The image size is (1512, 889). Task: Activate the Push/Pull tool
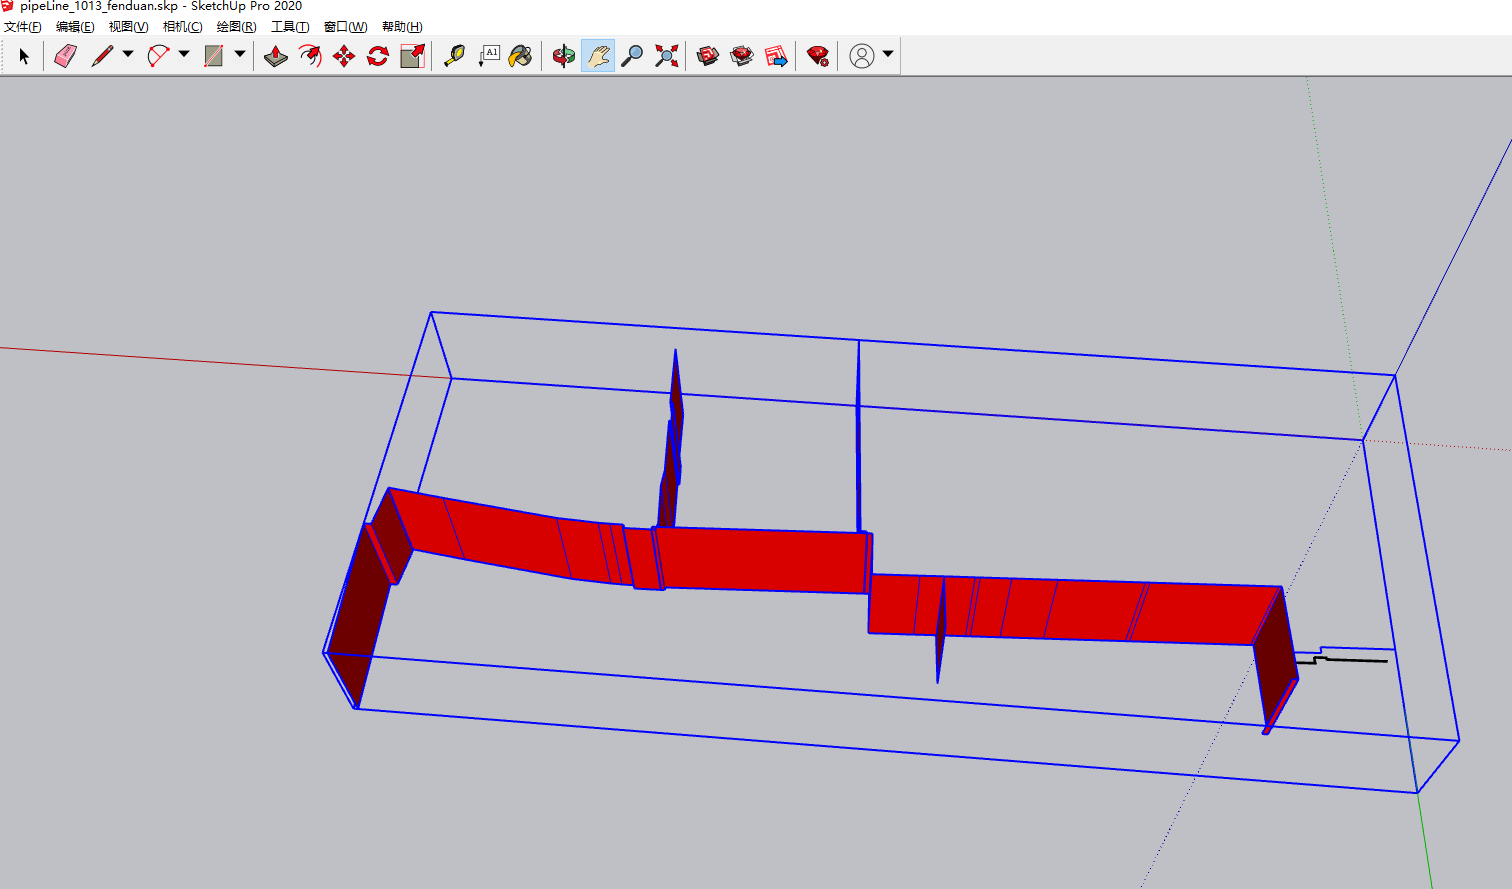[x=276, y=56]
